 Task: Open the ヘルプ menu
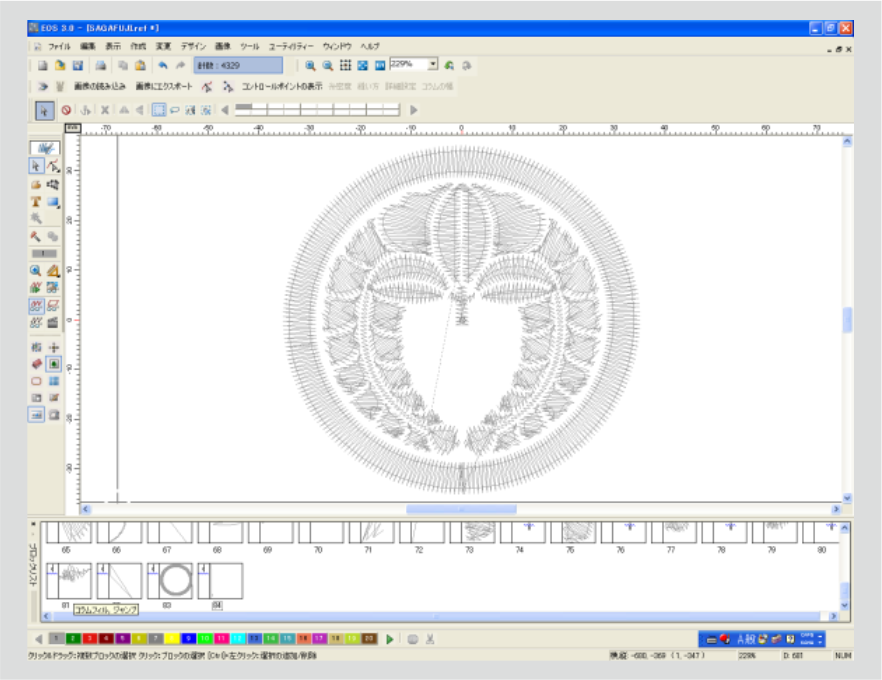pos(370,46)
